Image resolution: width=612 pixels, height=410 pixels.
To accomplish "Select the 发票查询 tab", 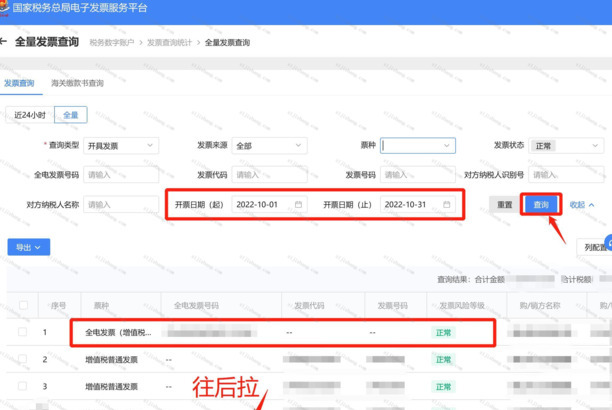I will (18, 83).
